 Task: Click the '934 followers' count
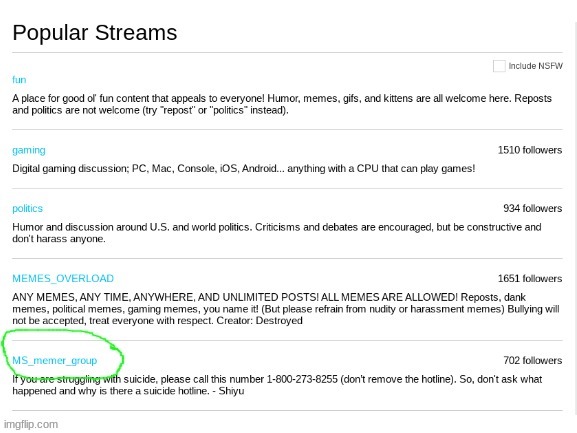pos(532,209)
